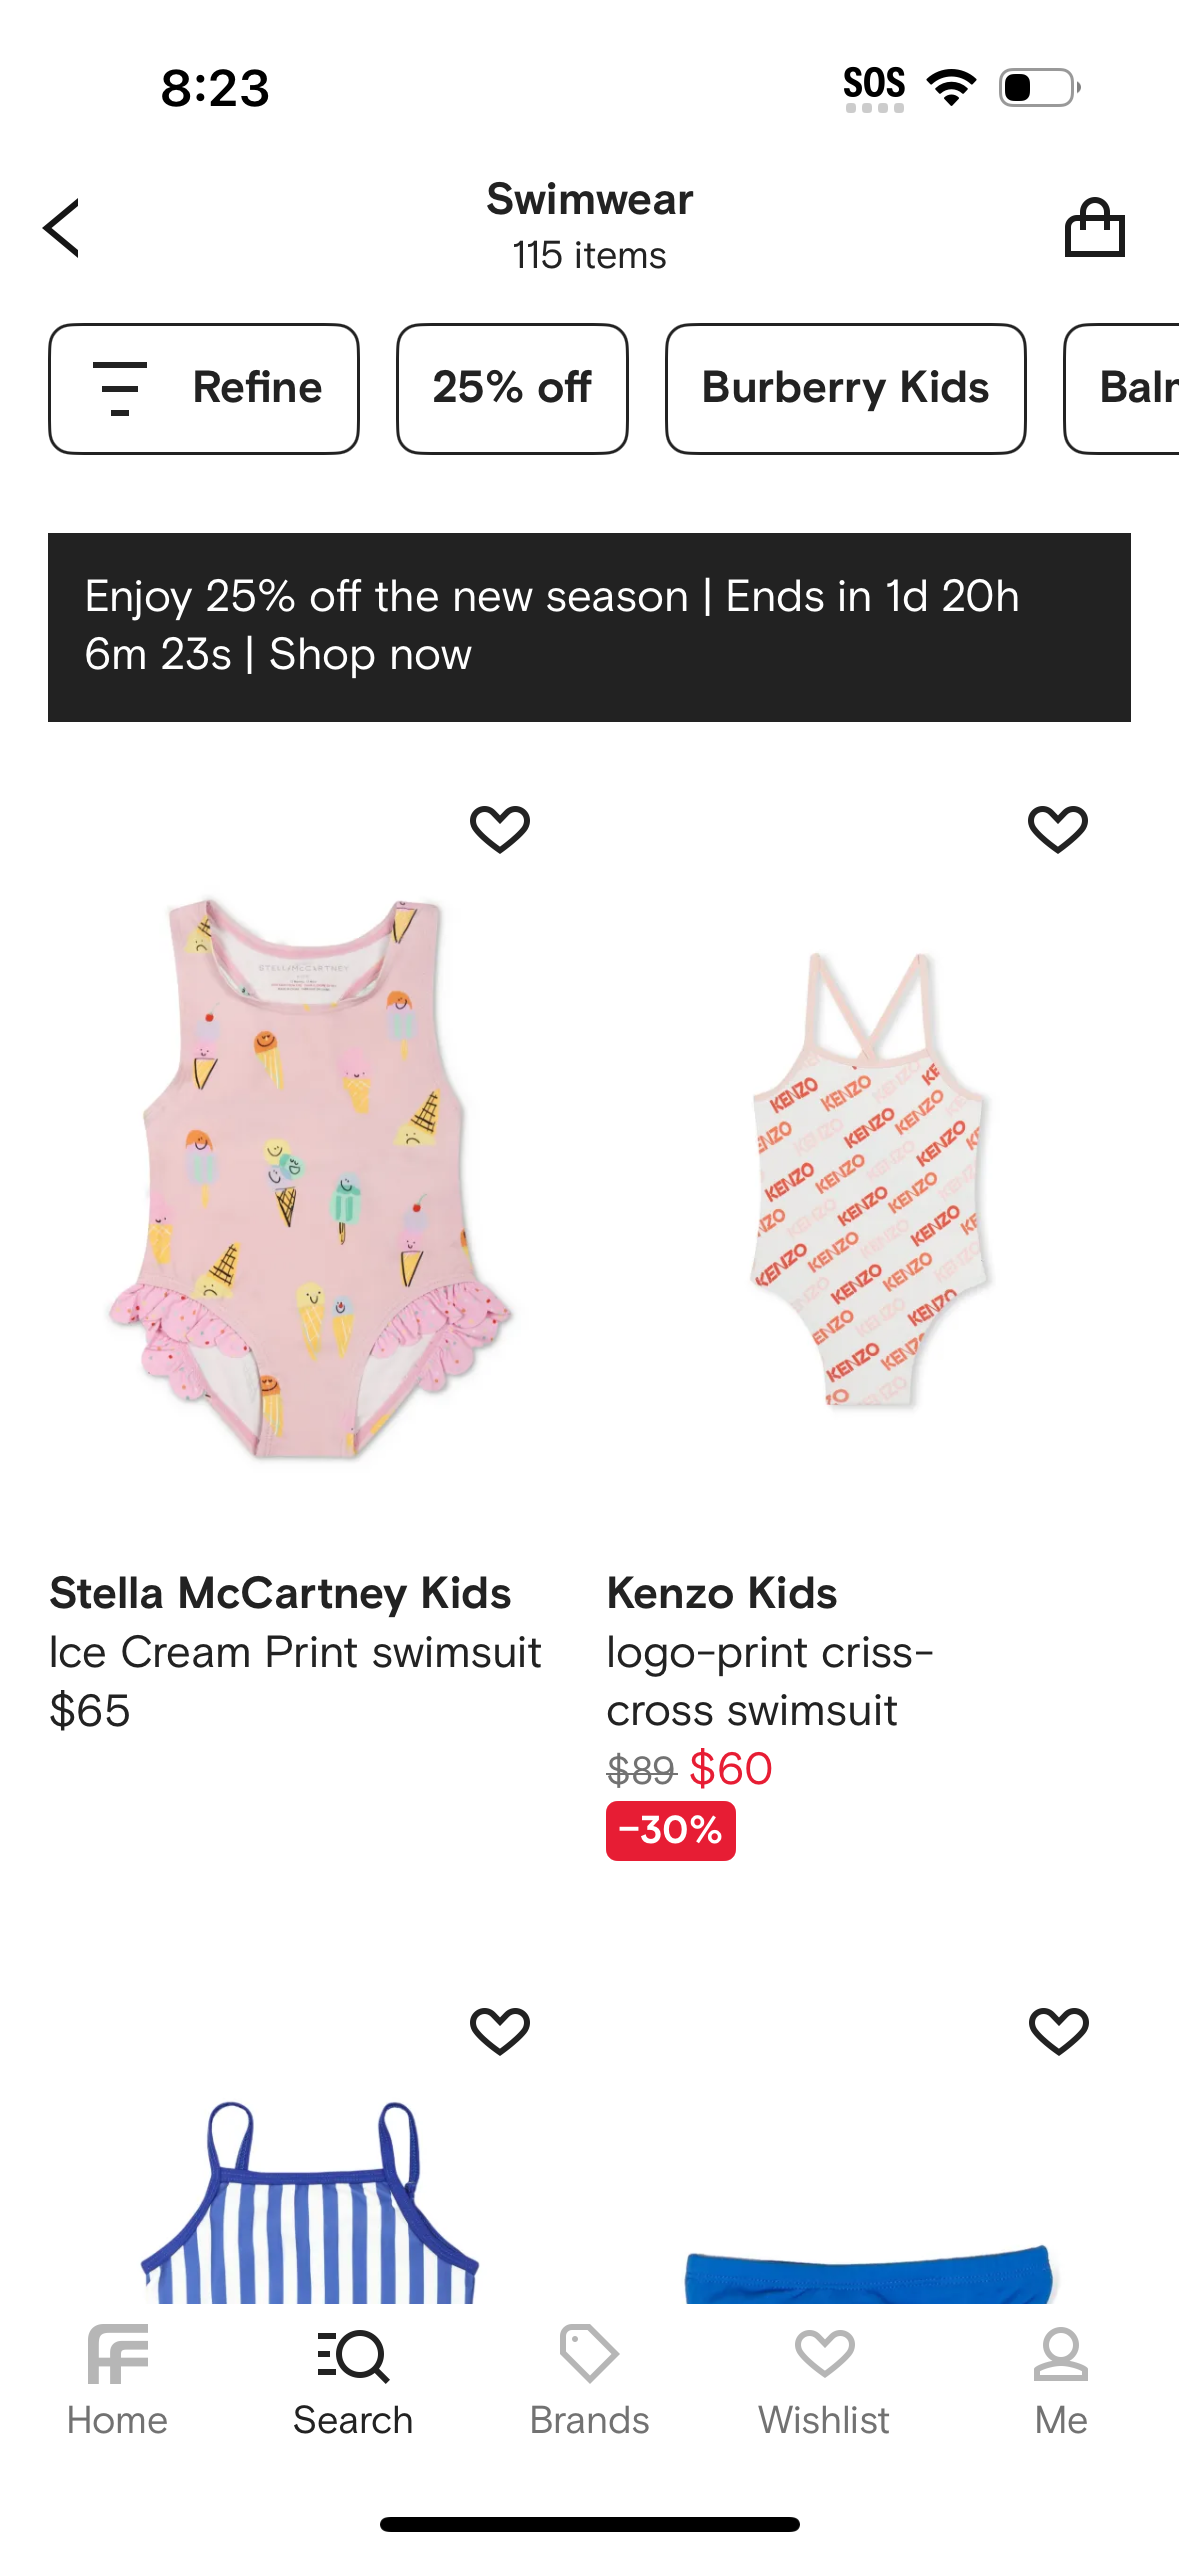This screenshot has height=2556, width=1179.
Task: Tap the -30% discount badge
Action: 670,1830
